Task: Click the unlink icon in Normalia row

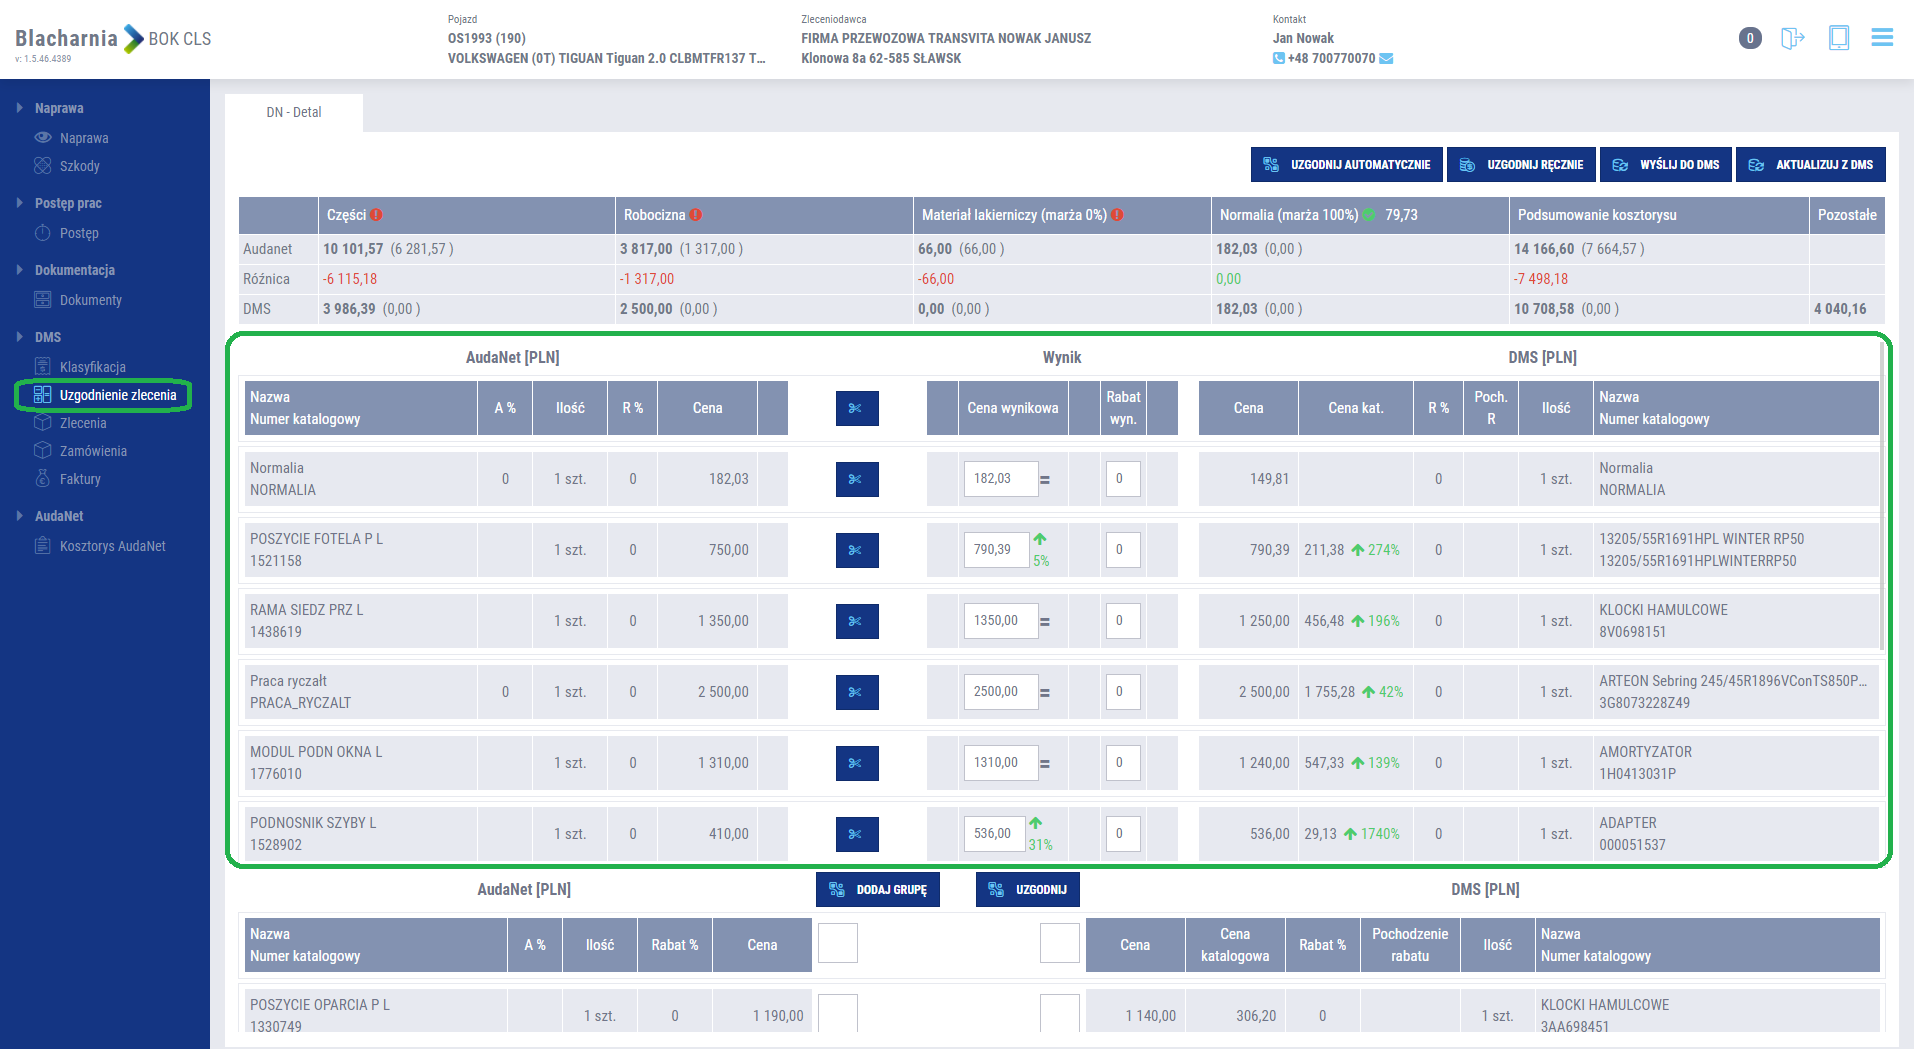Action: pyautogui.click(x=856, y=479)
